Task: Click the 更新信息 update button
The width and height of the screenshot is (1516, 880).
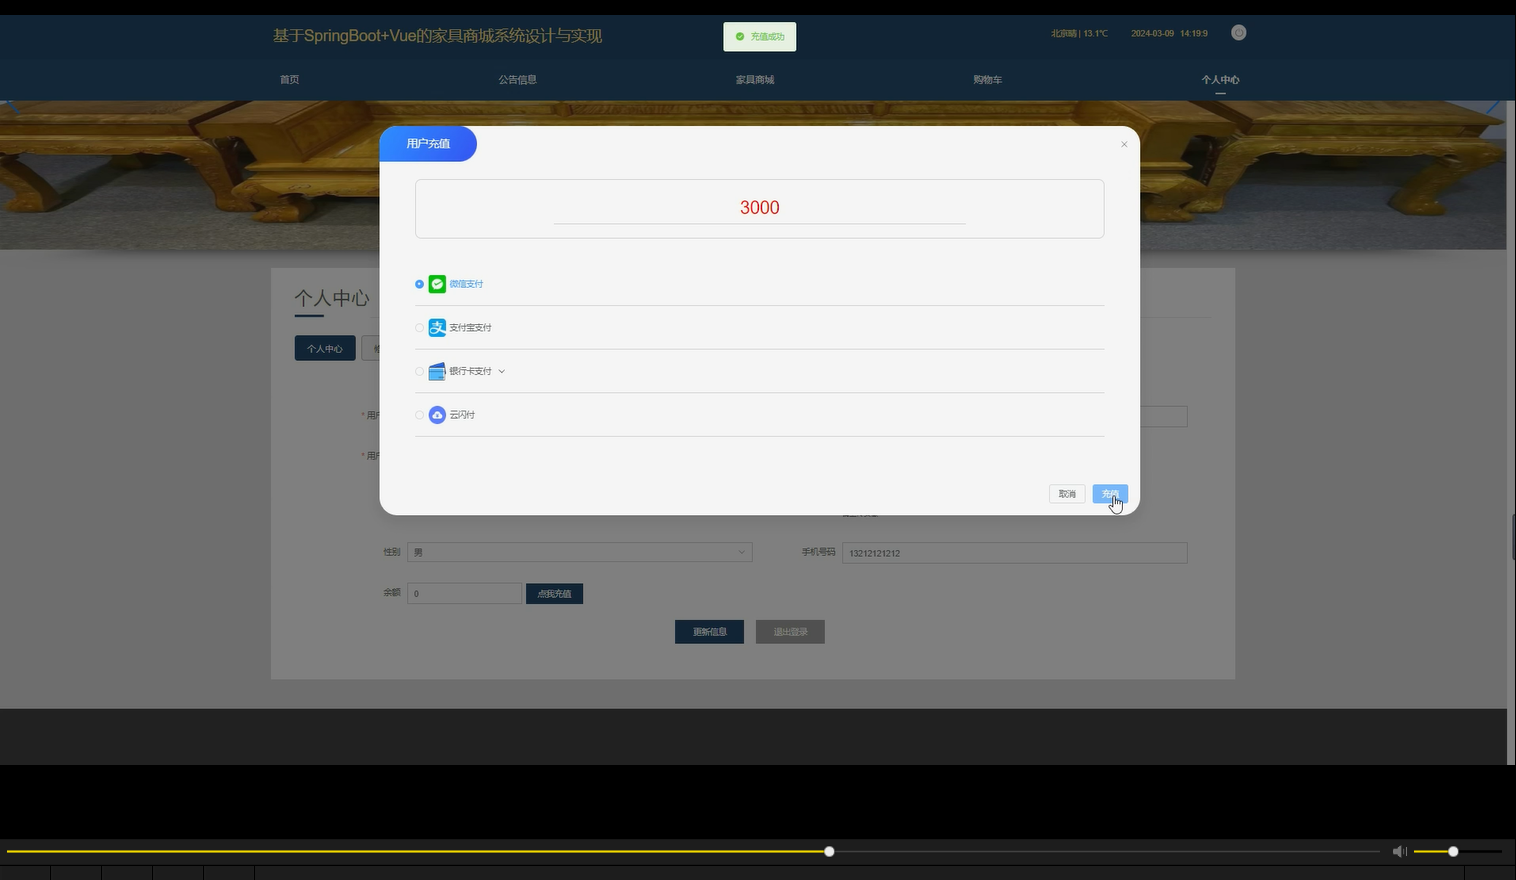Action: 709,632
